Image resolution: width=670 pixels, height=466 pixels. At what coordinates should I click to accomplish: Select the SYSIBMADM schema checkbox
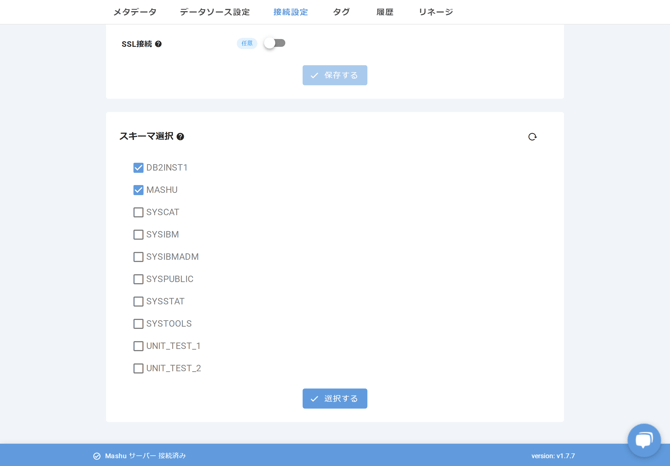tap(138, 257)
